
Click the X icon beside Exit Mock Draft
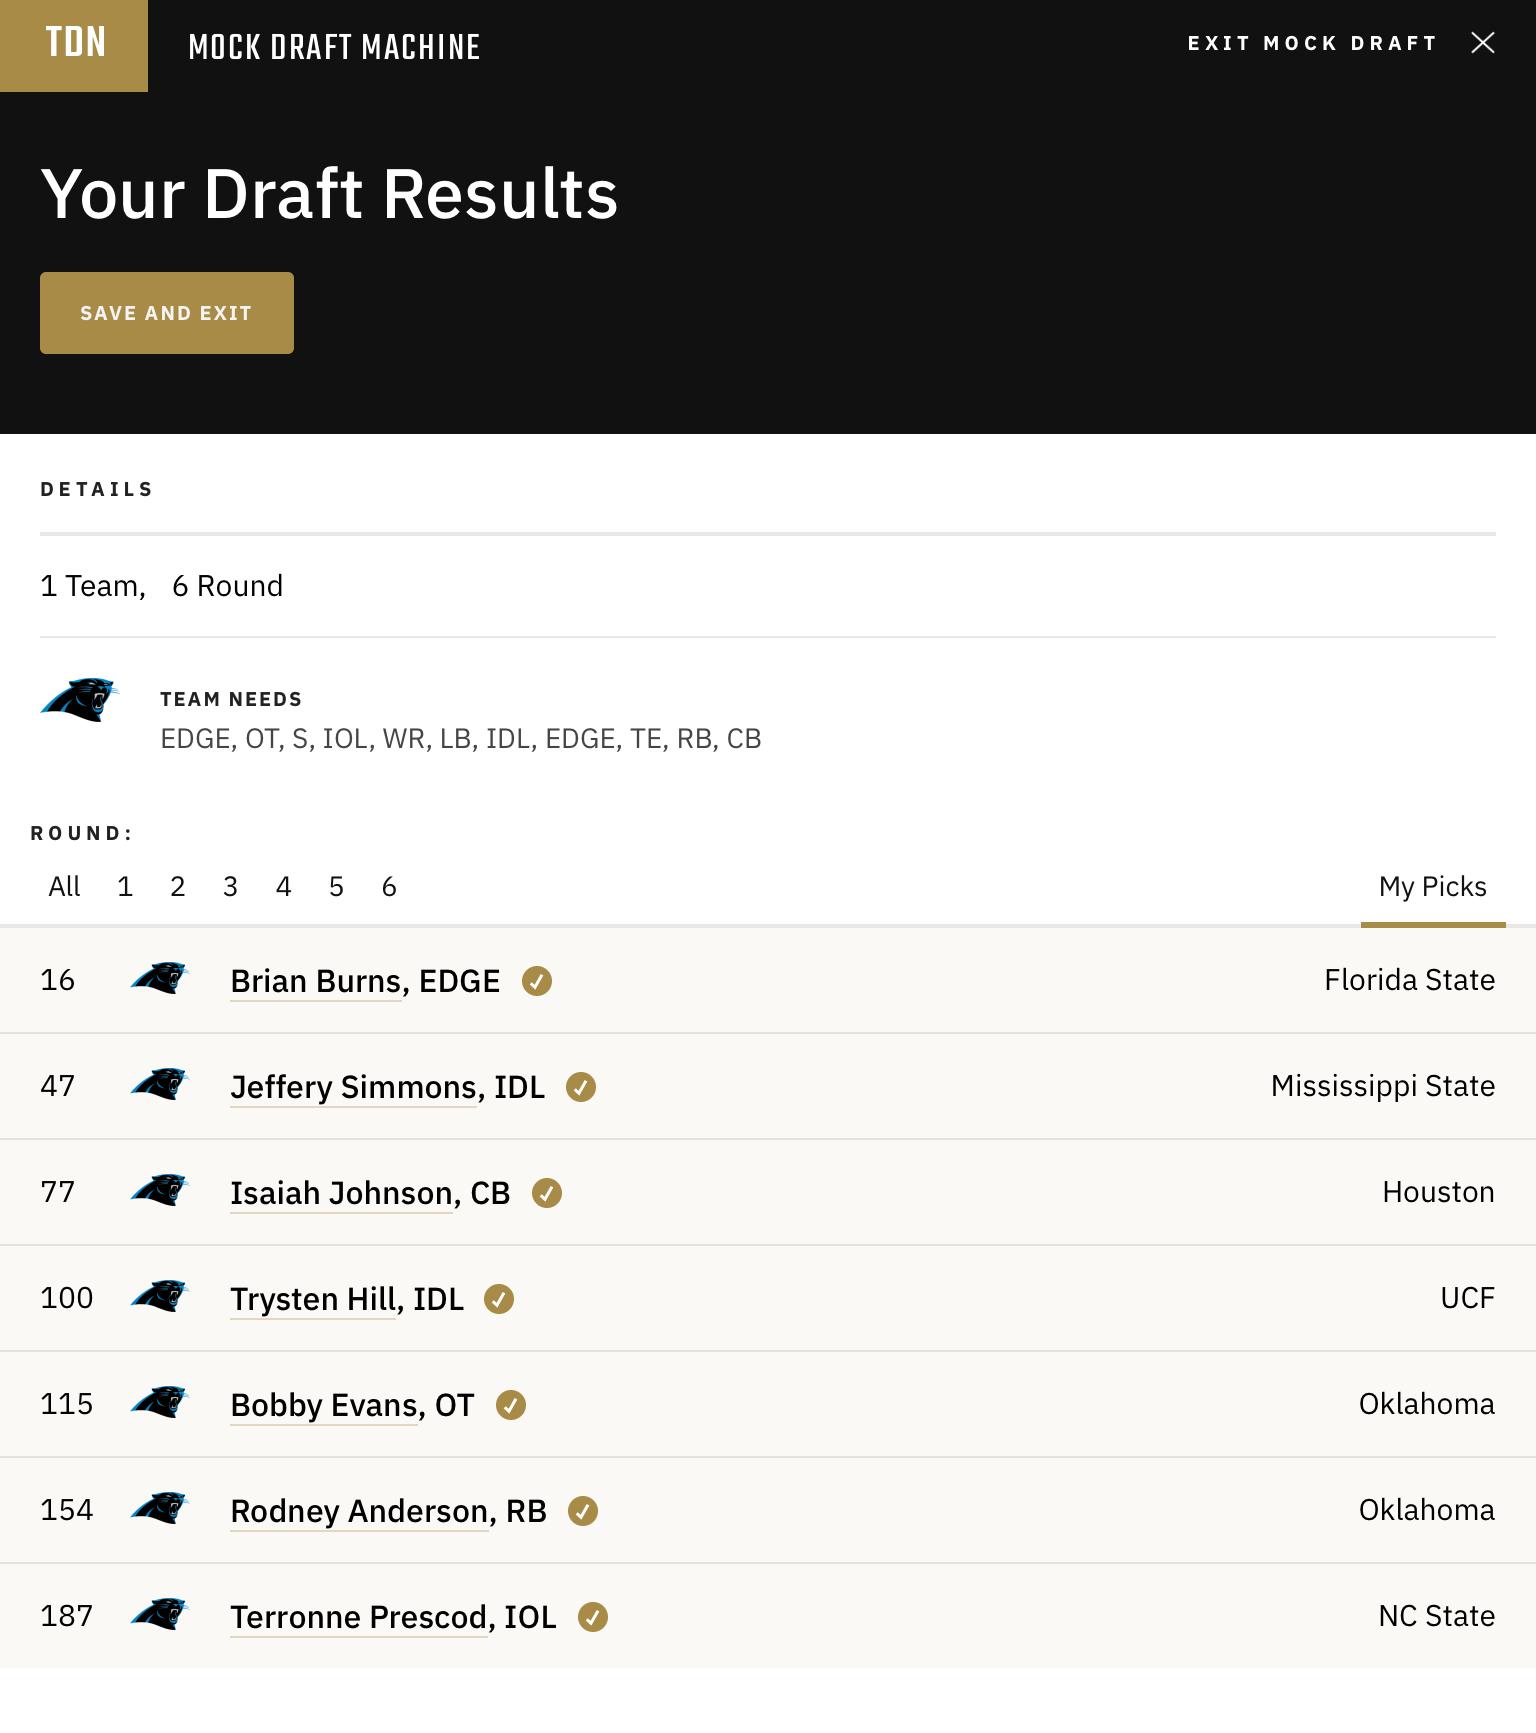(x=1483, y=42)
